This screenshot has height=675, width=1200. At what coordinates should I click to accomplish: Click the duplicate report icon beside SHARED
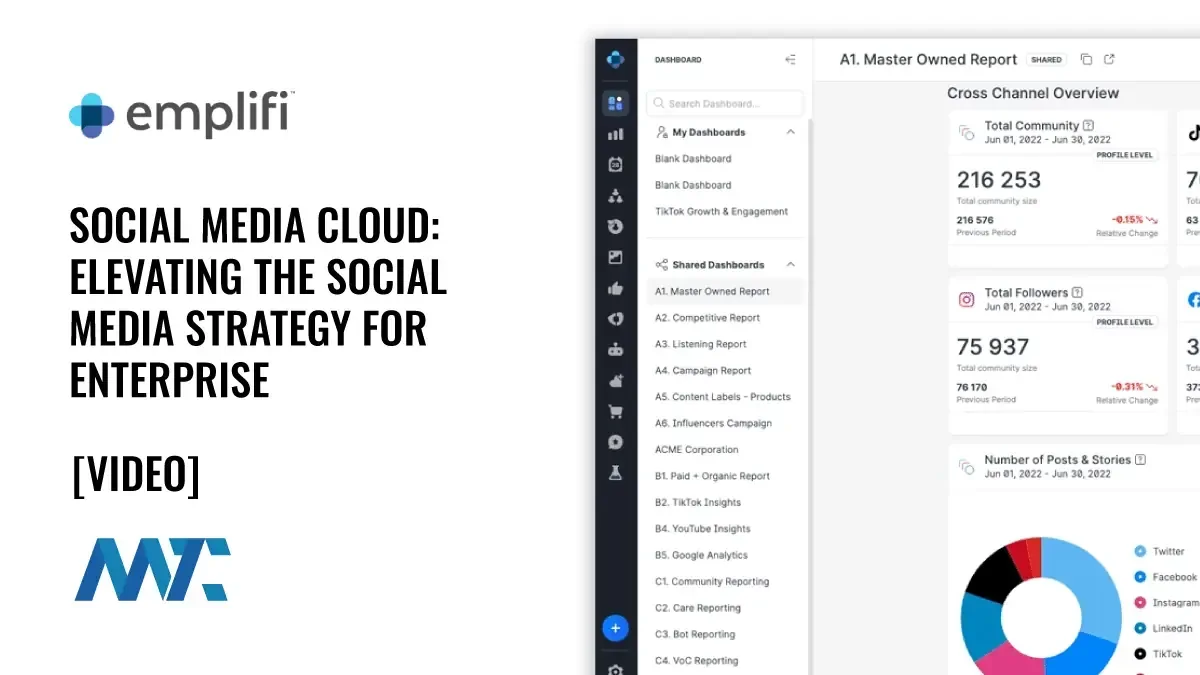point(1087,60)
